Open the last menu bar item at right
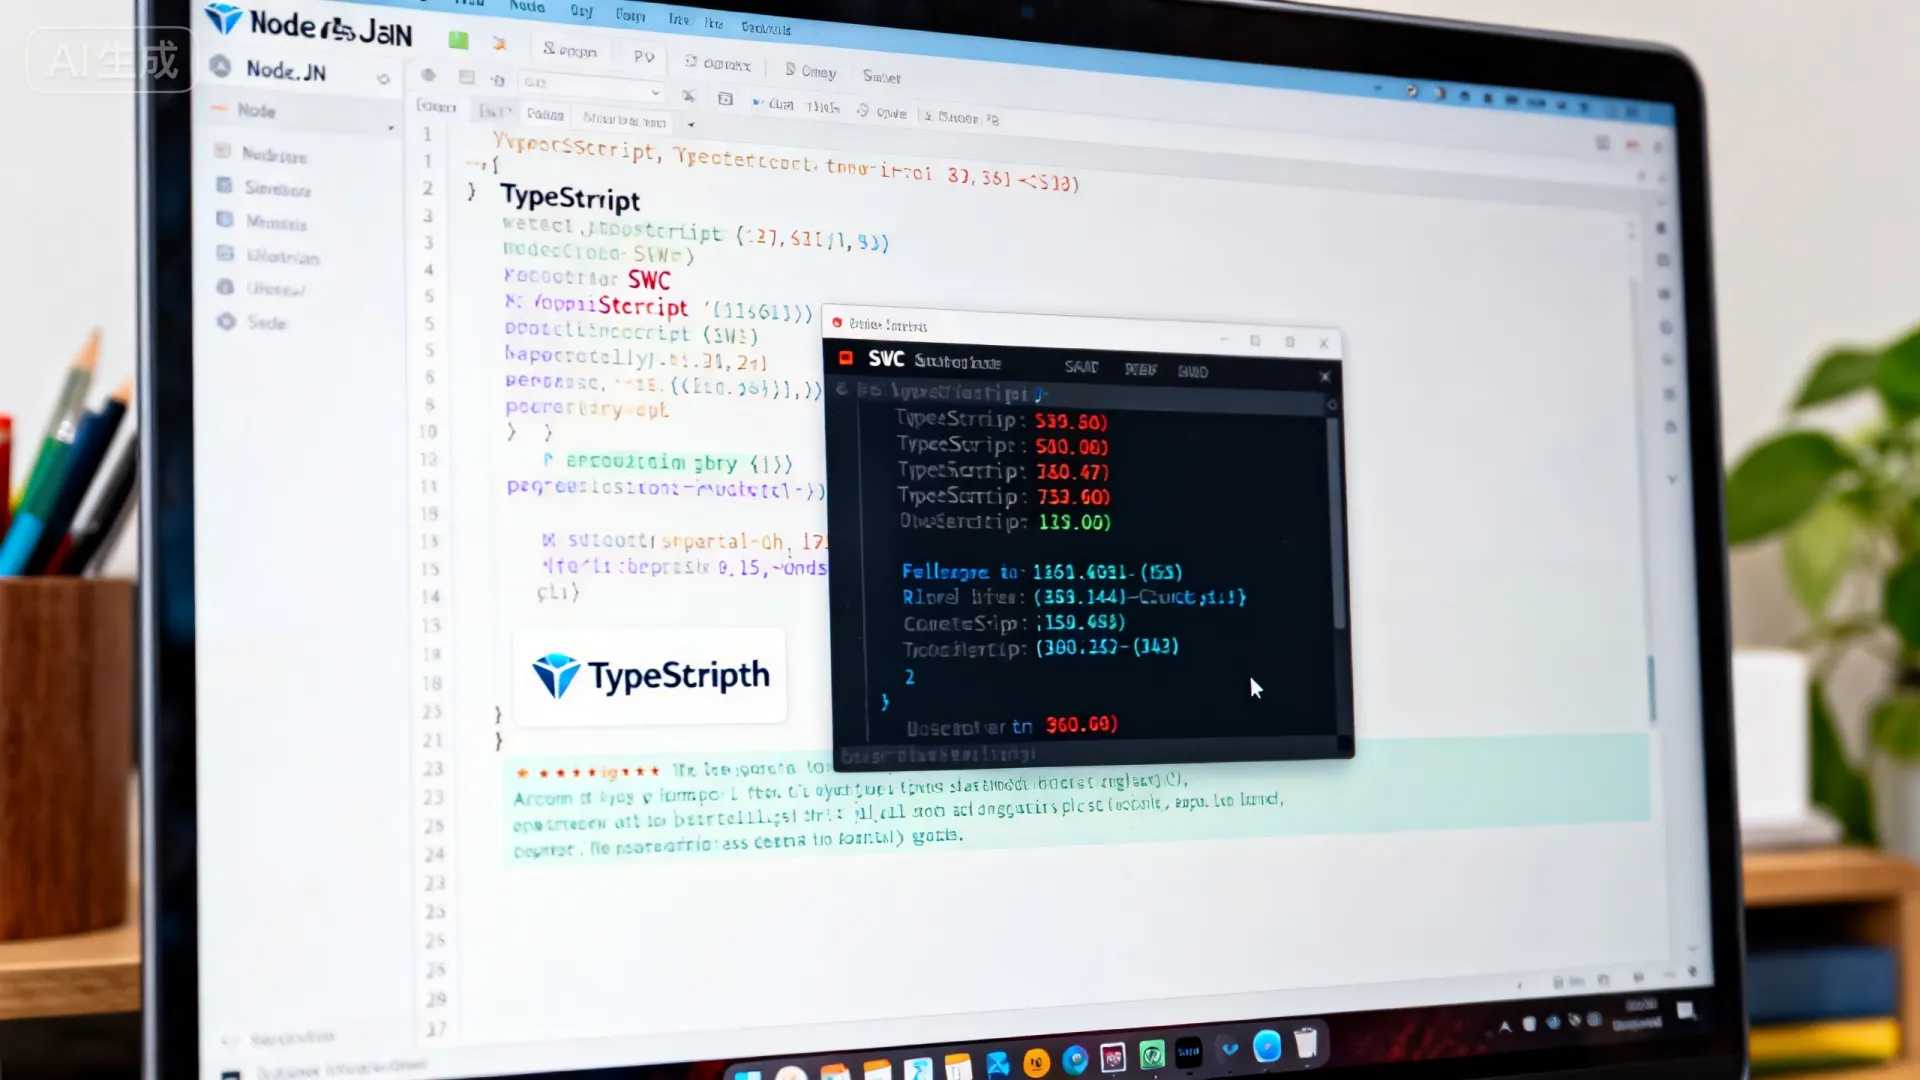This screenshot has height=1080, width=1920. tap(766, 28)
